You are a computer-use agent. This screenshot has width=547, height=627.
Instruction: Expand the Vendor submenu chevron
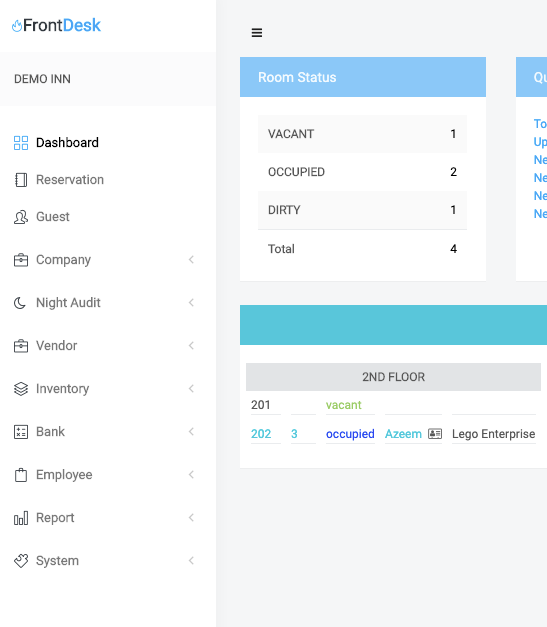[x=192, y=345]
